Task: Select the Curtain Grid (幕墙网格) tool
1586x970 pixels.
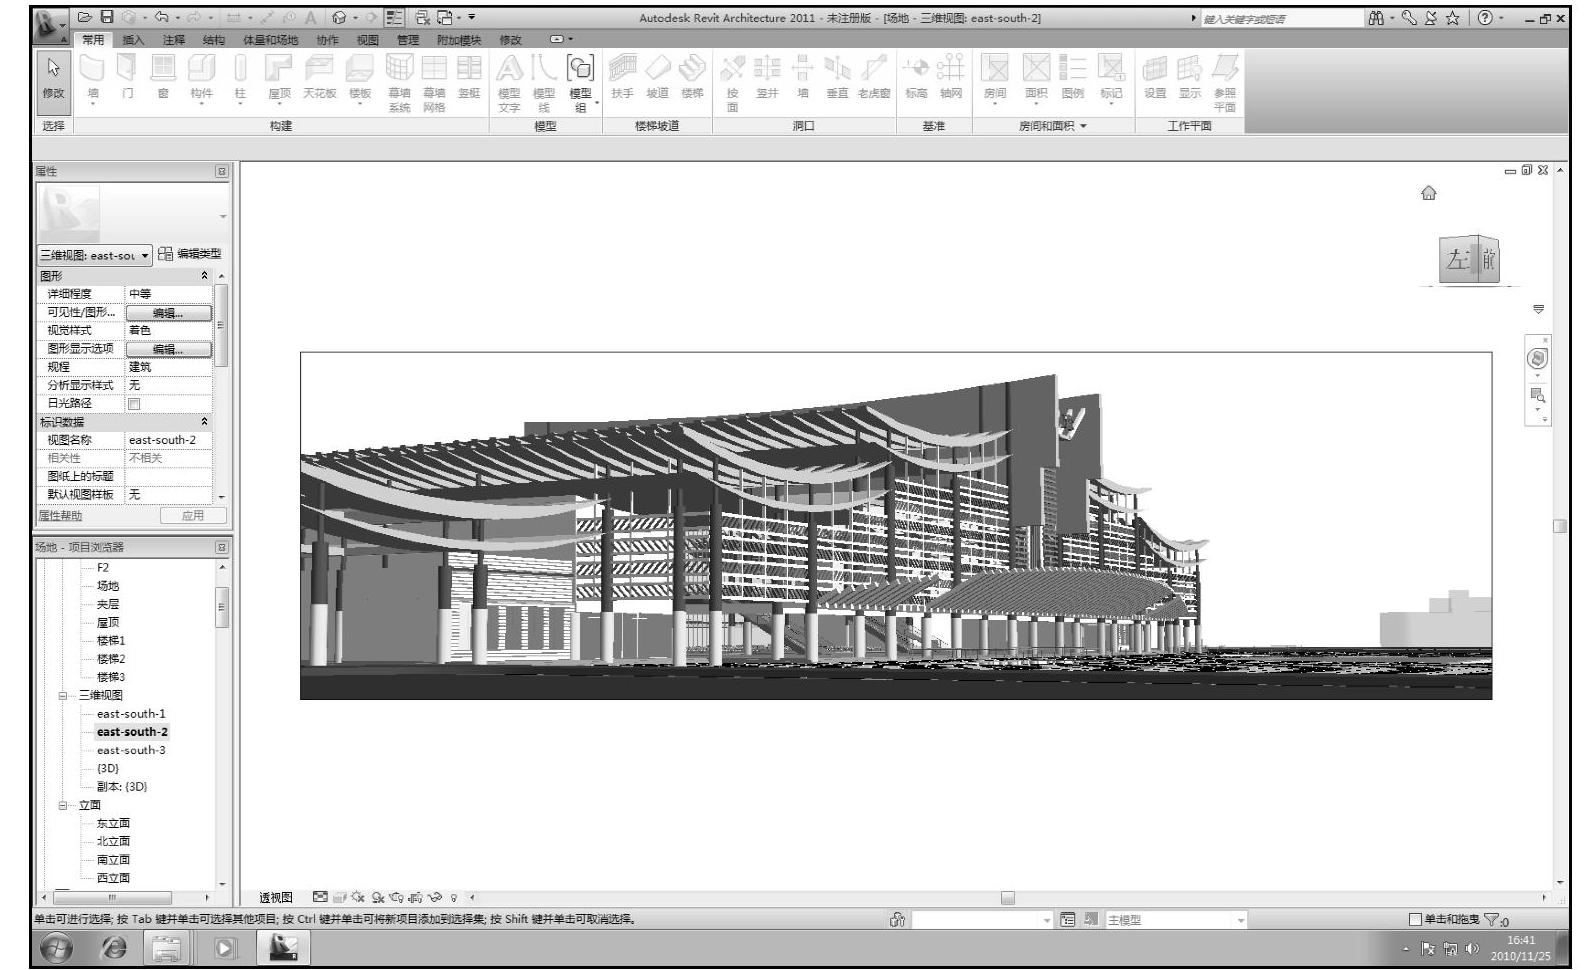Action: pyautogui.click(x=433, y=83)
